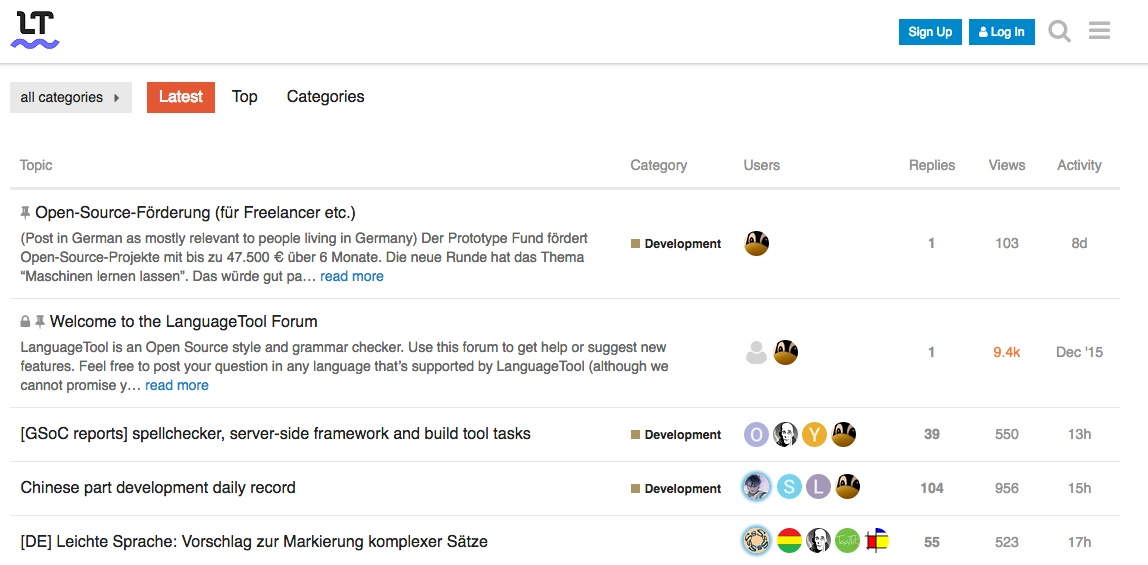Switch to the Categories tab
The width and height of the screenshot is (1148, 565).
[325, 97]
